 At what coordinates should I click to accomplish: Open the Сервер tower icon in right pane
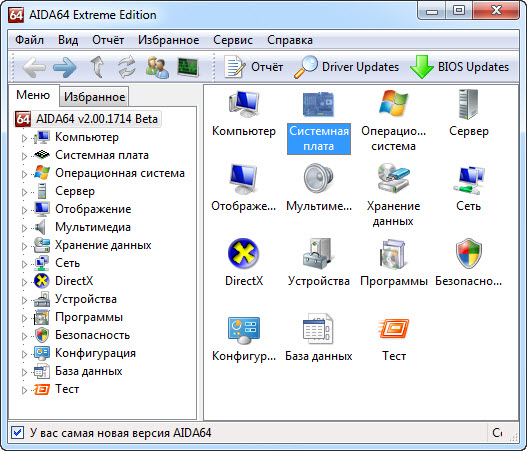pos(468,104)
